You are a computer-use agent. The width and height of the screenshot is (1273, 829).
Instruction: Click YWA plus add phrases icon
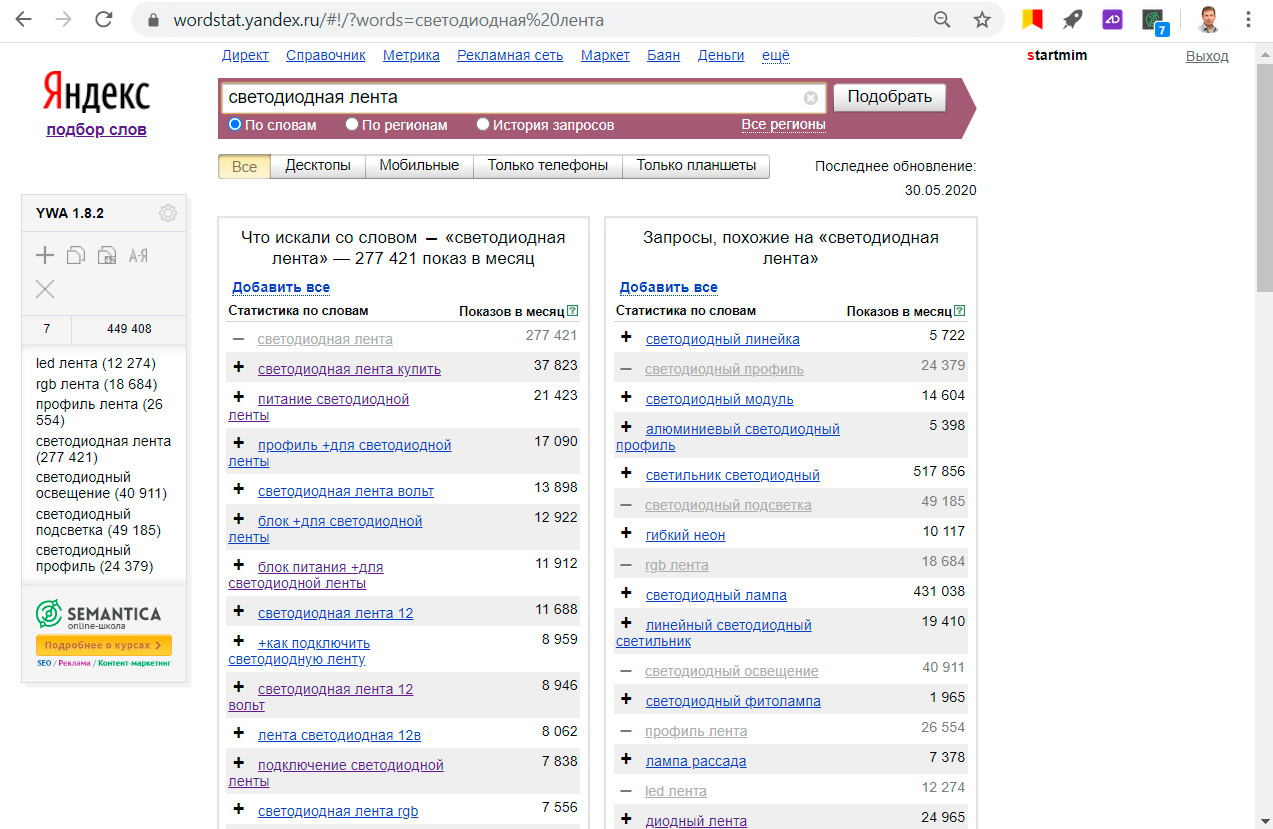(x=45, y=255)
